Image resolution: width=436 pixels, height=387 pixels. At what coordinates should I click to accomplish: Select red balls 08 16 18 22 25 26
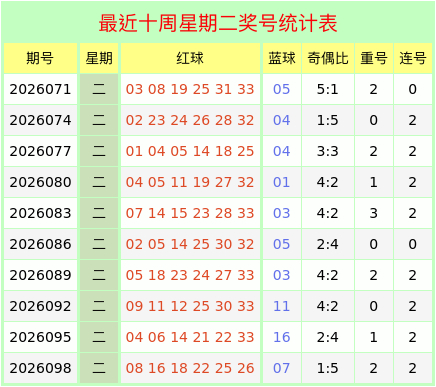click(x=190, y=368)
